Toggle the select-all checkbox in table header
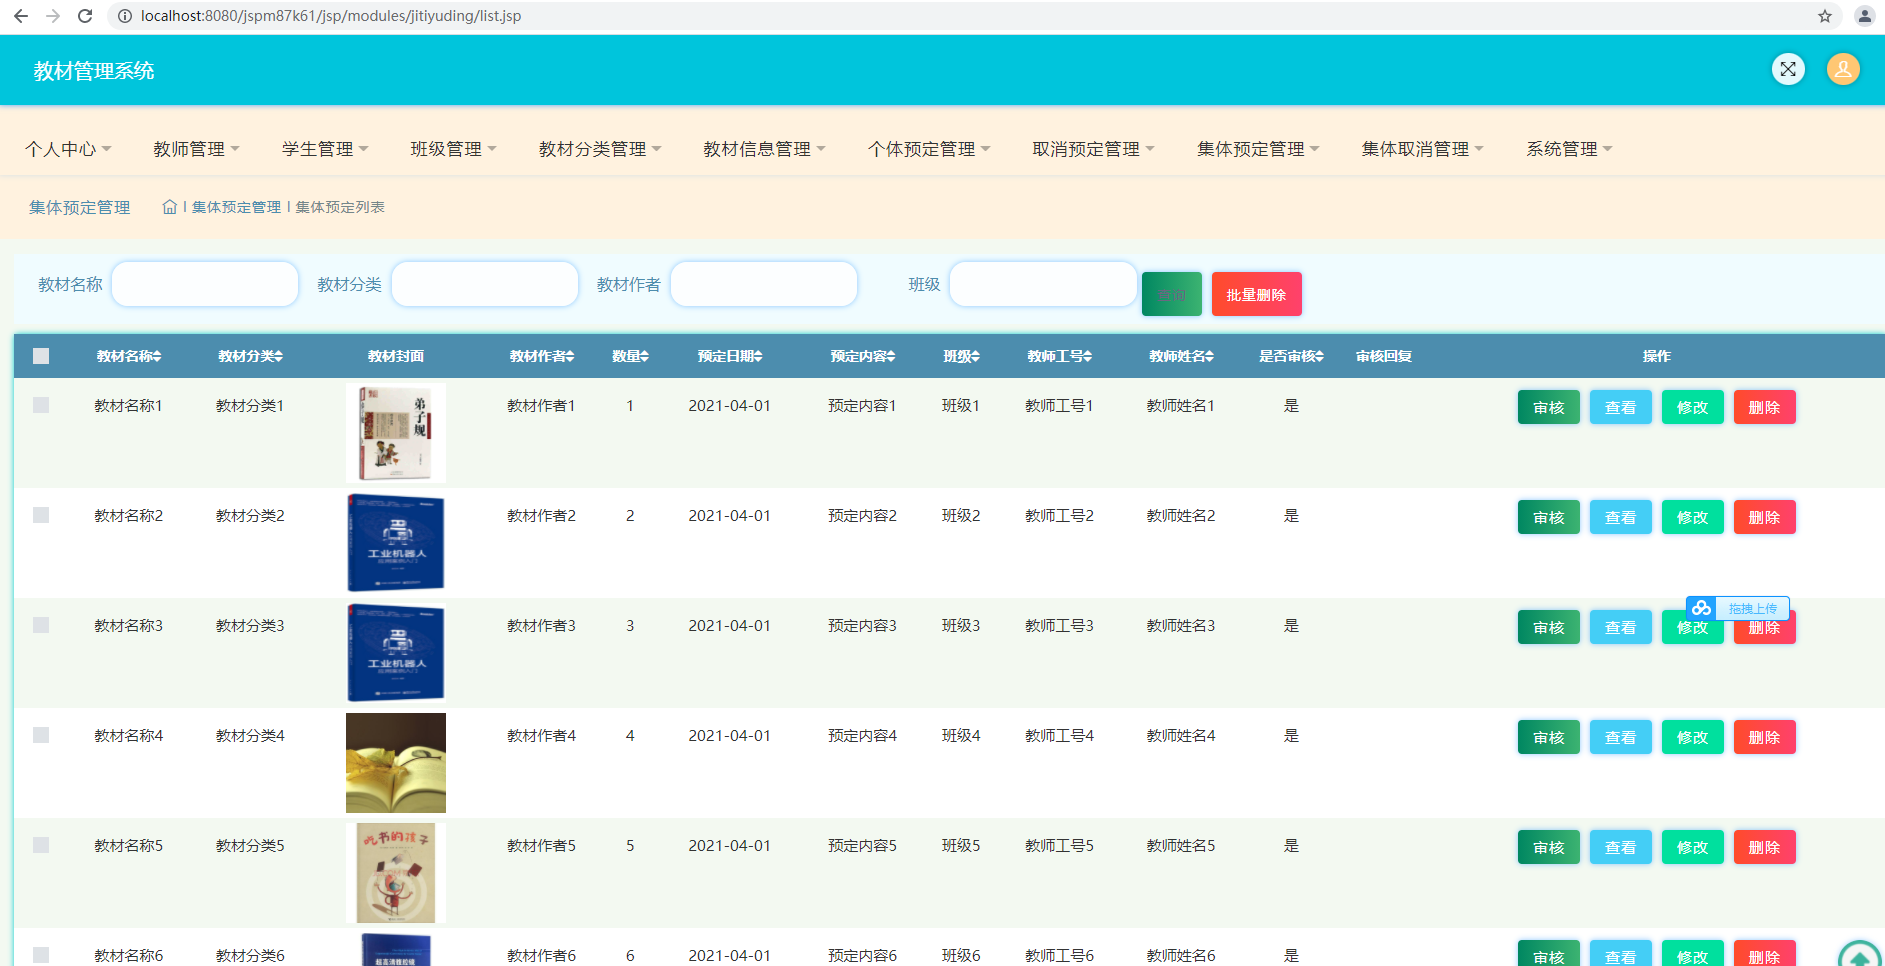This screenshot has width=1885, height=966. (41, 356)
